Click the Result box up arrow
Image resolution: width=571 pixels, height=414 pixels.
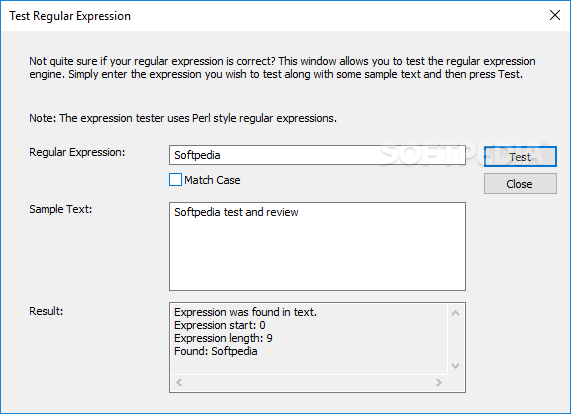click(x=455, y=313)
